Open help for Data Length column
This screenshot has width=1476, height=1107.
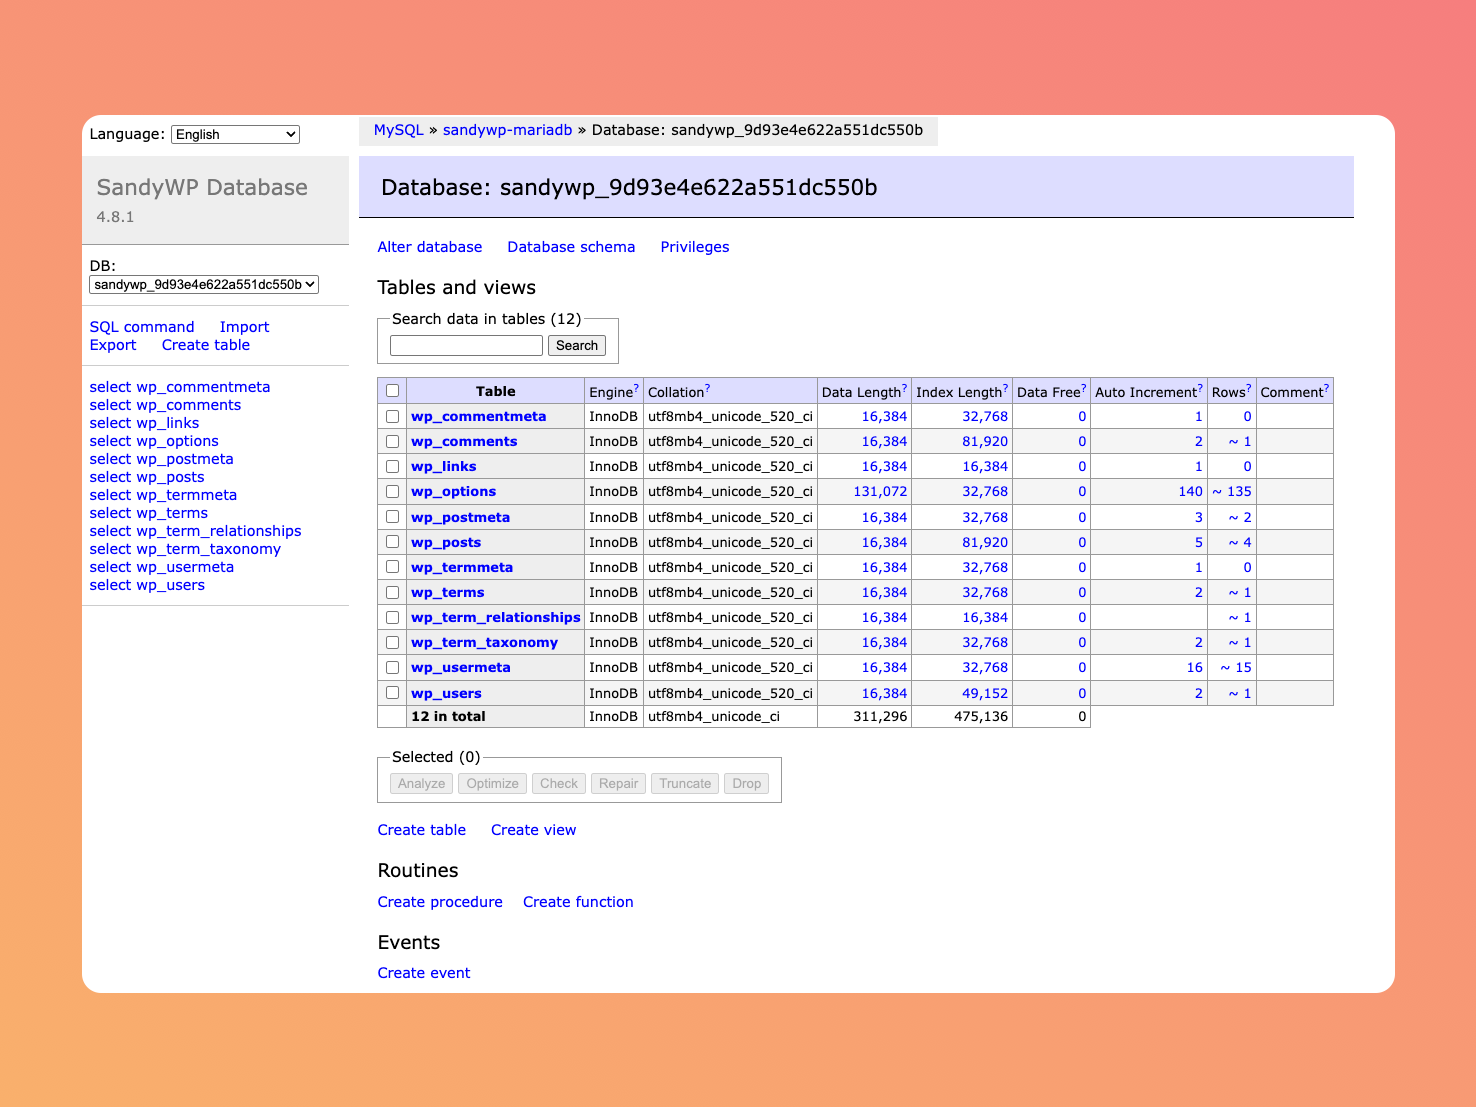point(904,387)
